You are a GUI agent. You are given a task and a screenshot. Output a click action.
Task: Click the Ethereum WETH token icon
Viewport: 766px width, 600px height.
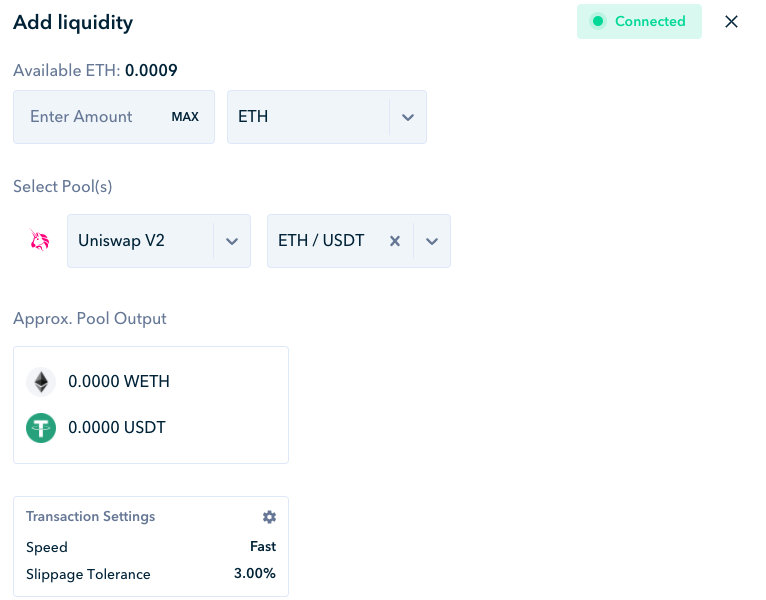click(x=41, y=381)
